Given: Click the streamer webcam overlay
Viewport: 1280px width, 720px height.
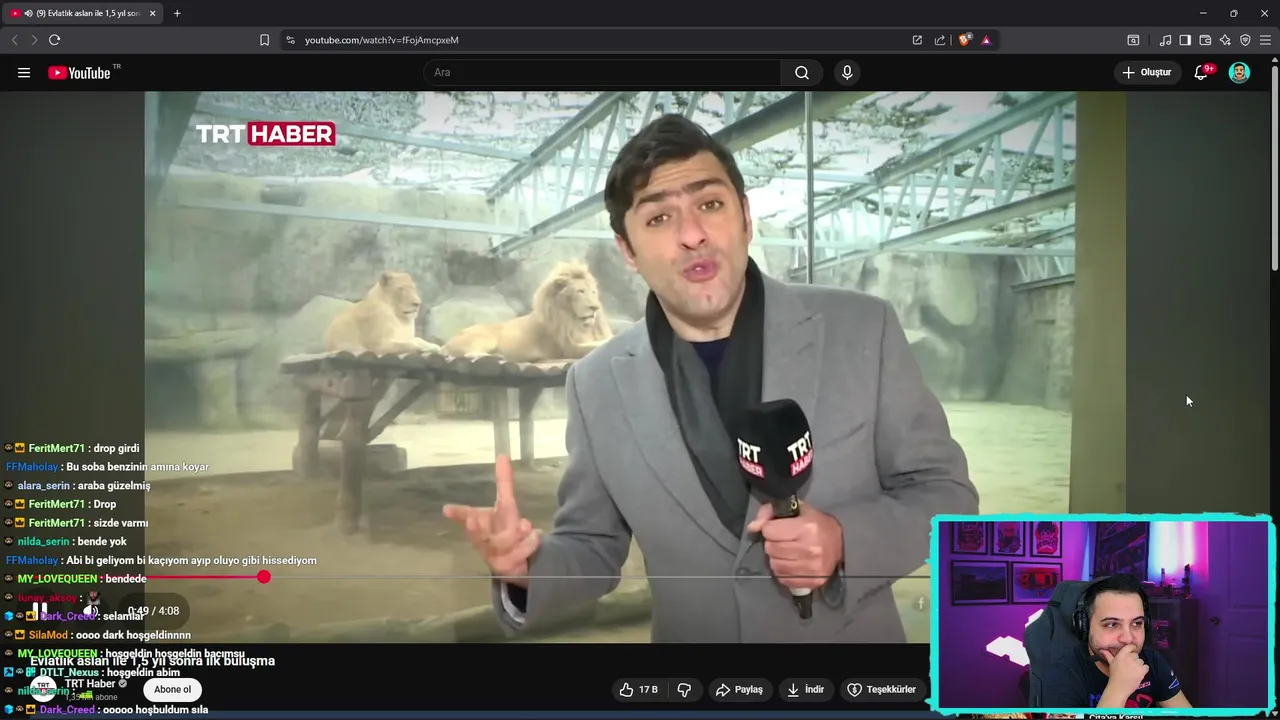Looking at the screenshot, I should click(x=1102, y=614).
